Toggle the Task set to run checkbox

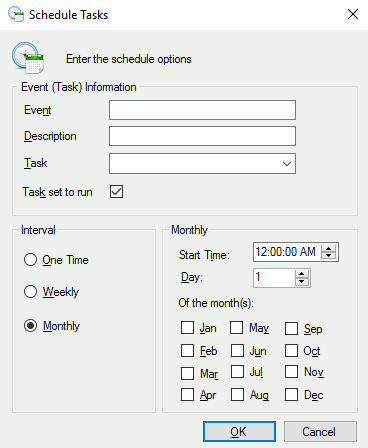tap(116, 192)
